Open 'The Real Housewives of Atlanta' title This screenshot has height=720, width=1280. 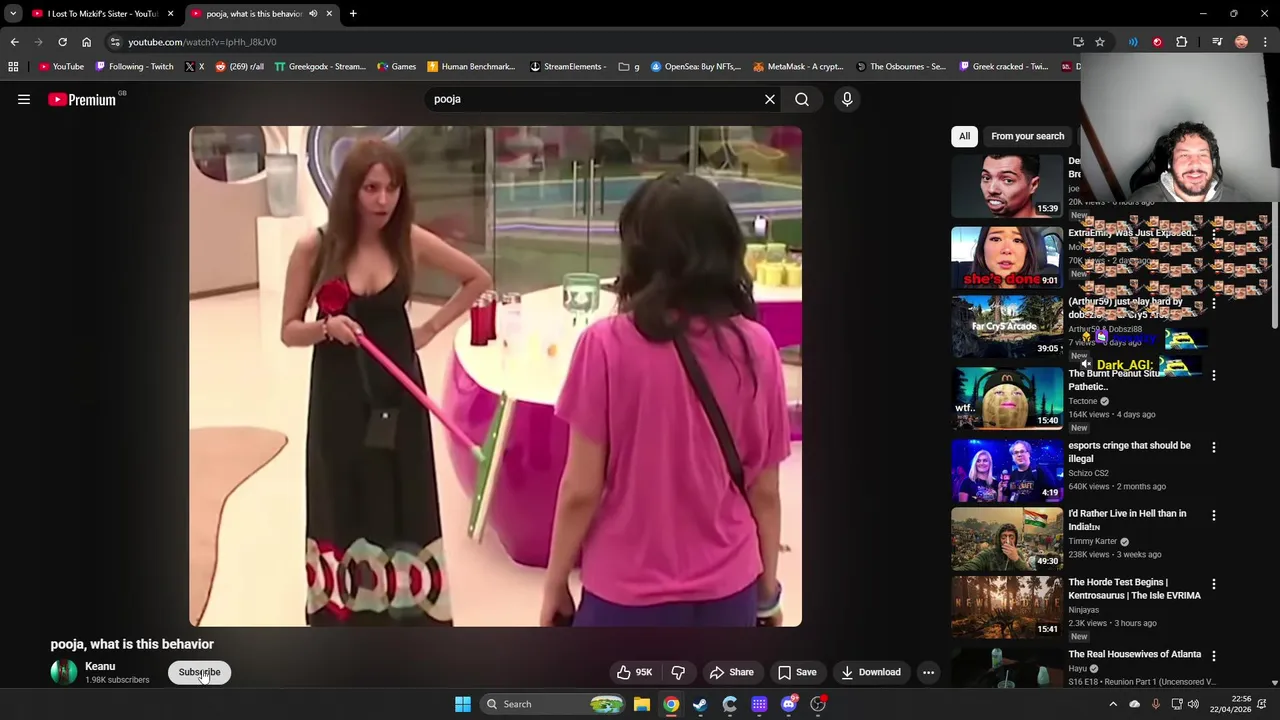click(x=1134, y=654)
